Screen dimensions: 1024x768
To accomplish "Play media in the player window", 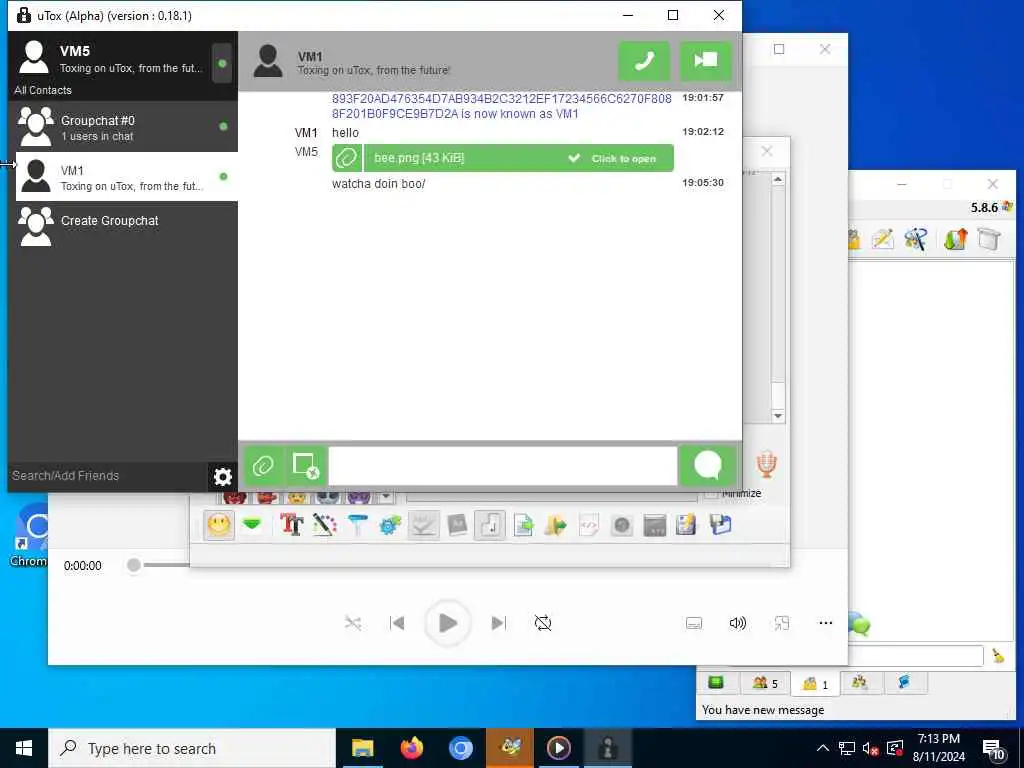I will 447,623.
